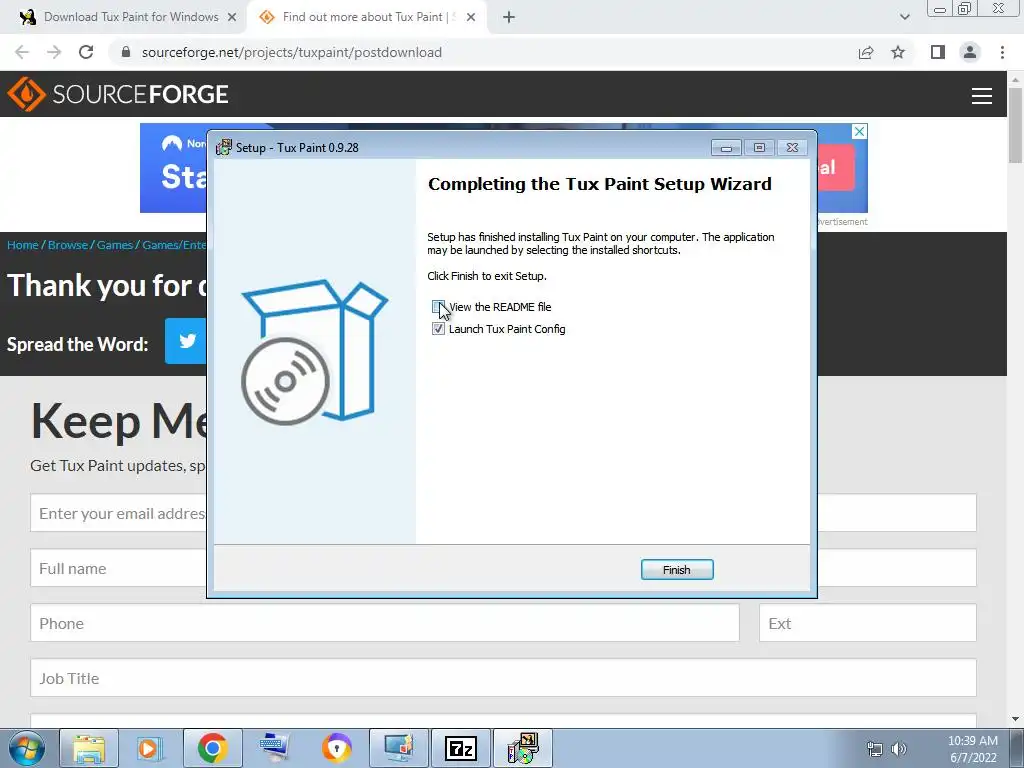
Task: Click the Phone input field
Action: tap(385, 623)
